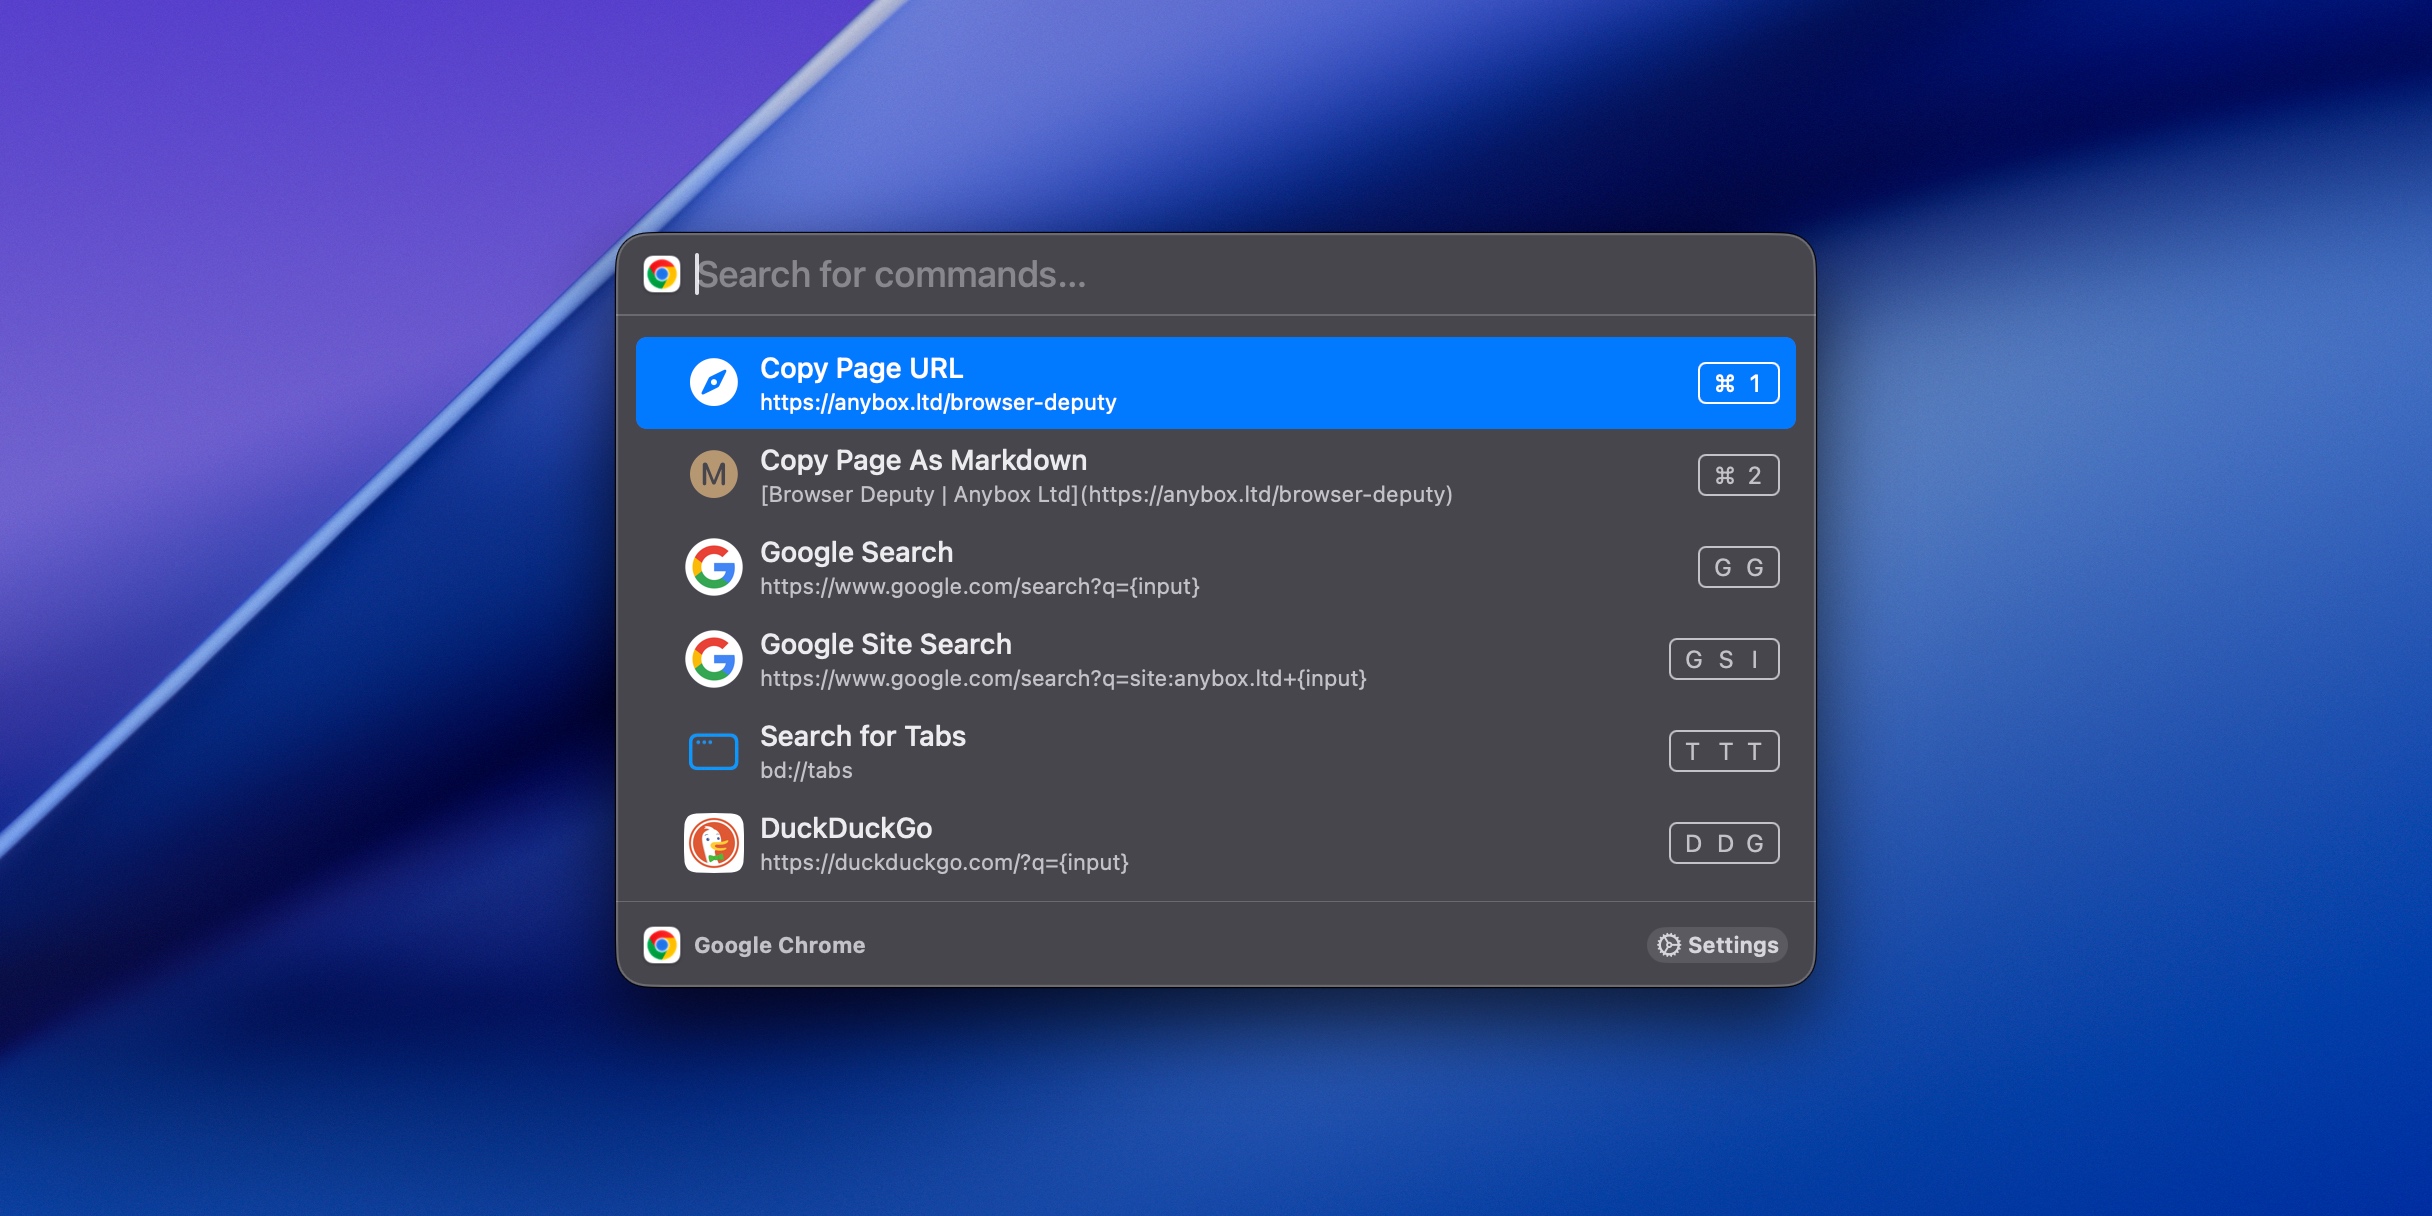Run the Copy Page URL command
2432x1216 pixels.
click(1100, 383)
